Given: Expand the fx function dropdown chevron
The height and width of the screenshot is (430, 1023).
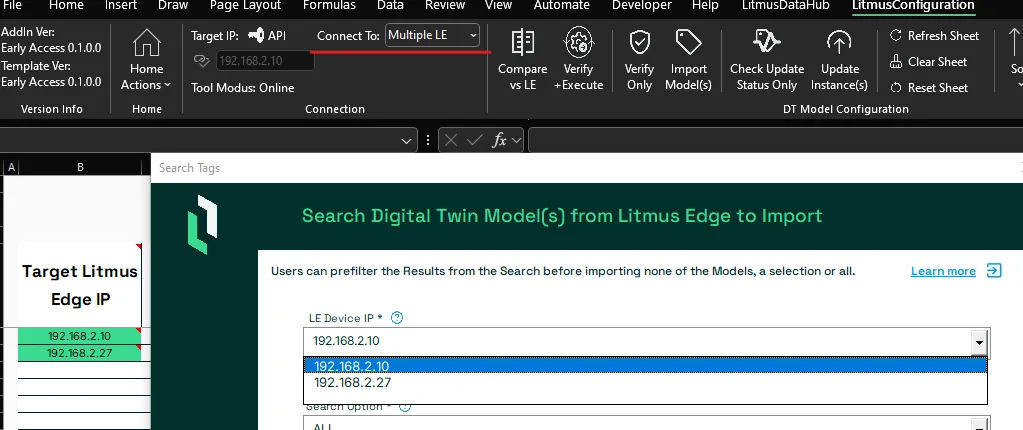Looking at the screenshot, I should (517, 140).
